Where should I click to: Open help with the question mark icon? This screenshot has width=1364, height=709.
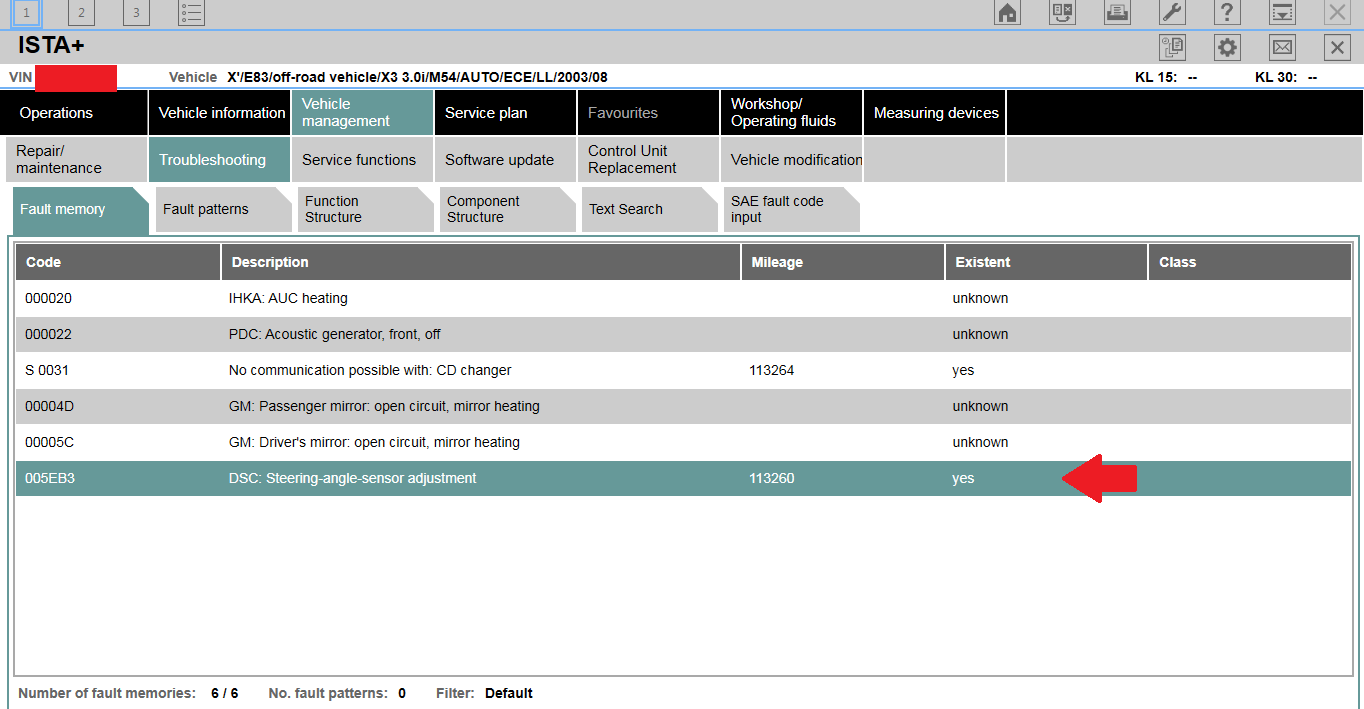coord(1227,13)
